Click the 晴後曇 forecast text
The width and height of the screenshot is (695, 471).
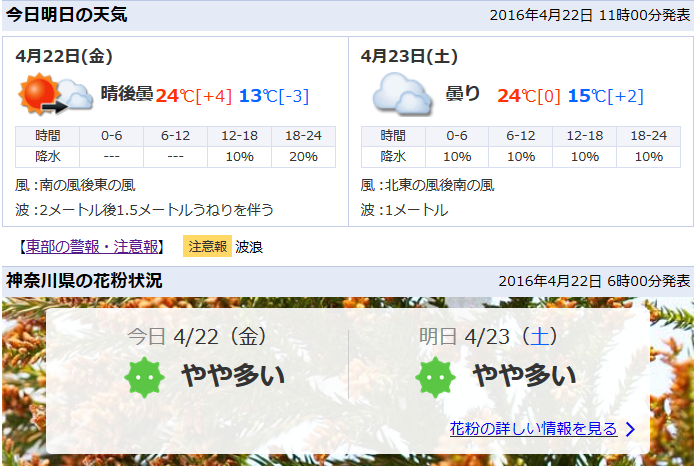point(127,93)
